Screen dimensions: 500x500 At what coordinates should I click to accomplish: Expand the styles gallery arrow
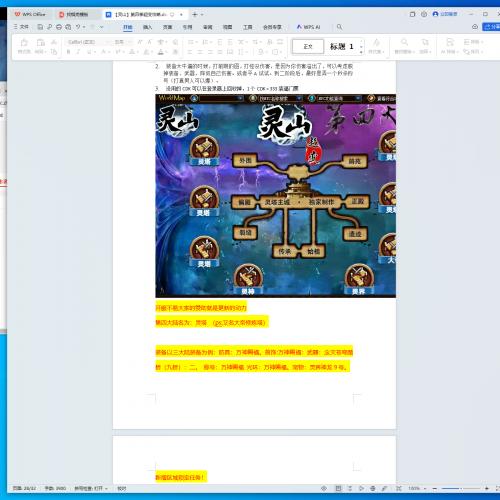pos(361,52)
